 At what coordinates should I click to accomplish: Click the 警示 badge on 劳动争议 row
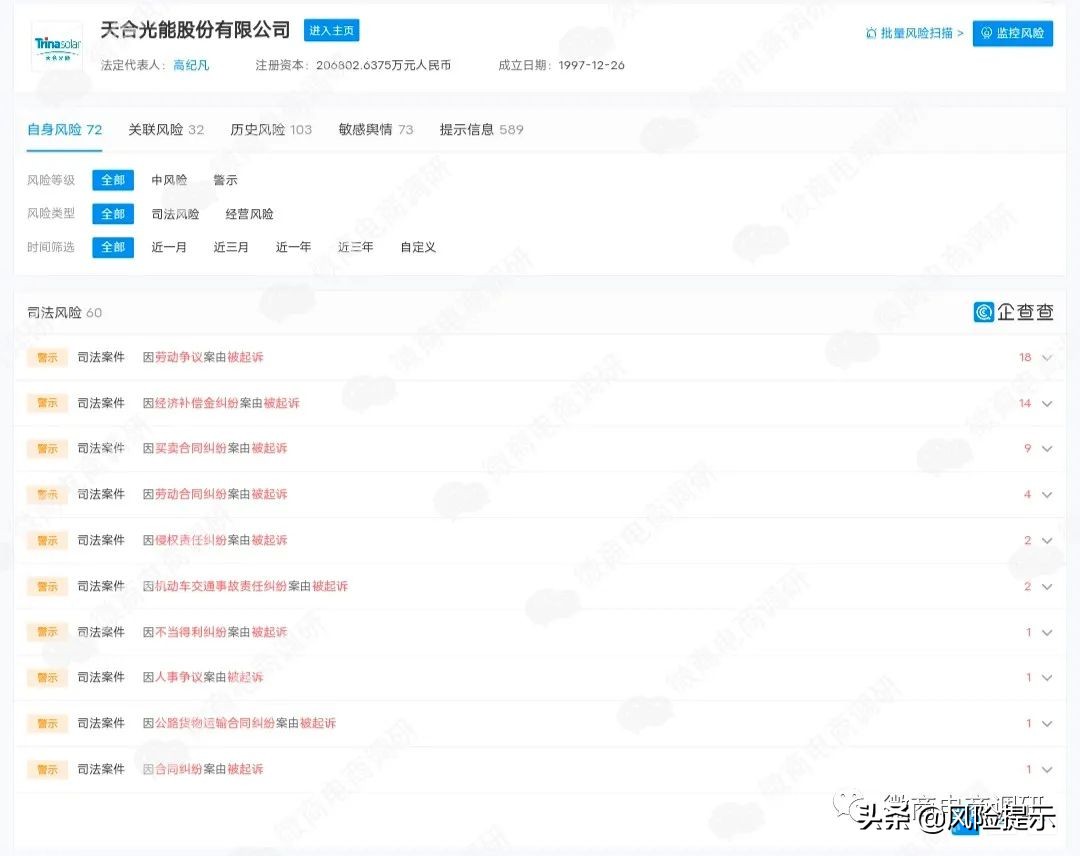coord(46,357)
